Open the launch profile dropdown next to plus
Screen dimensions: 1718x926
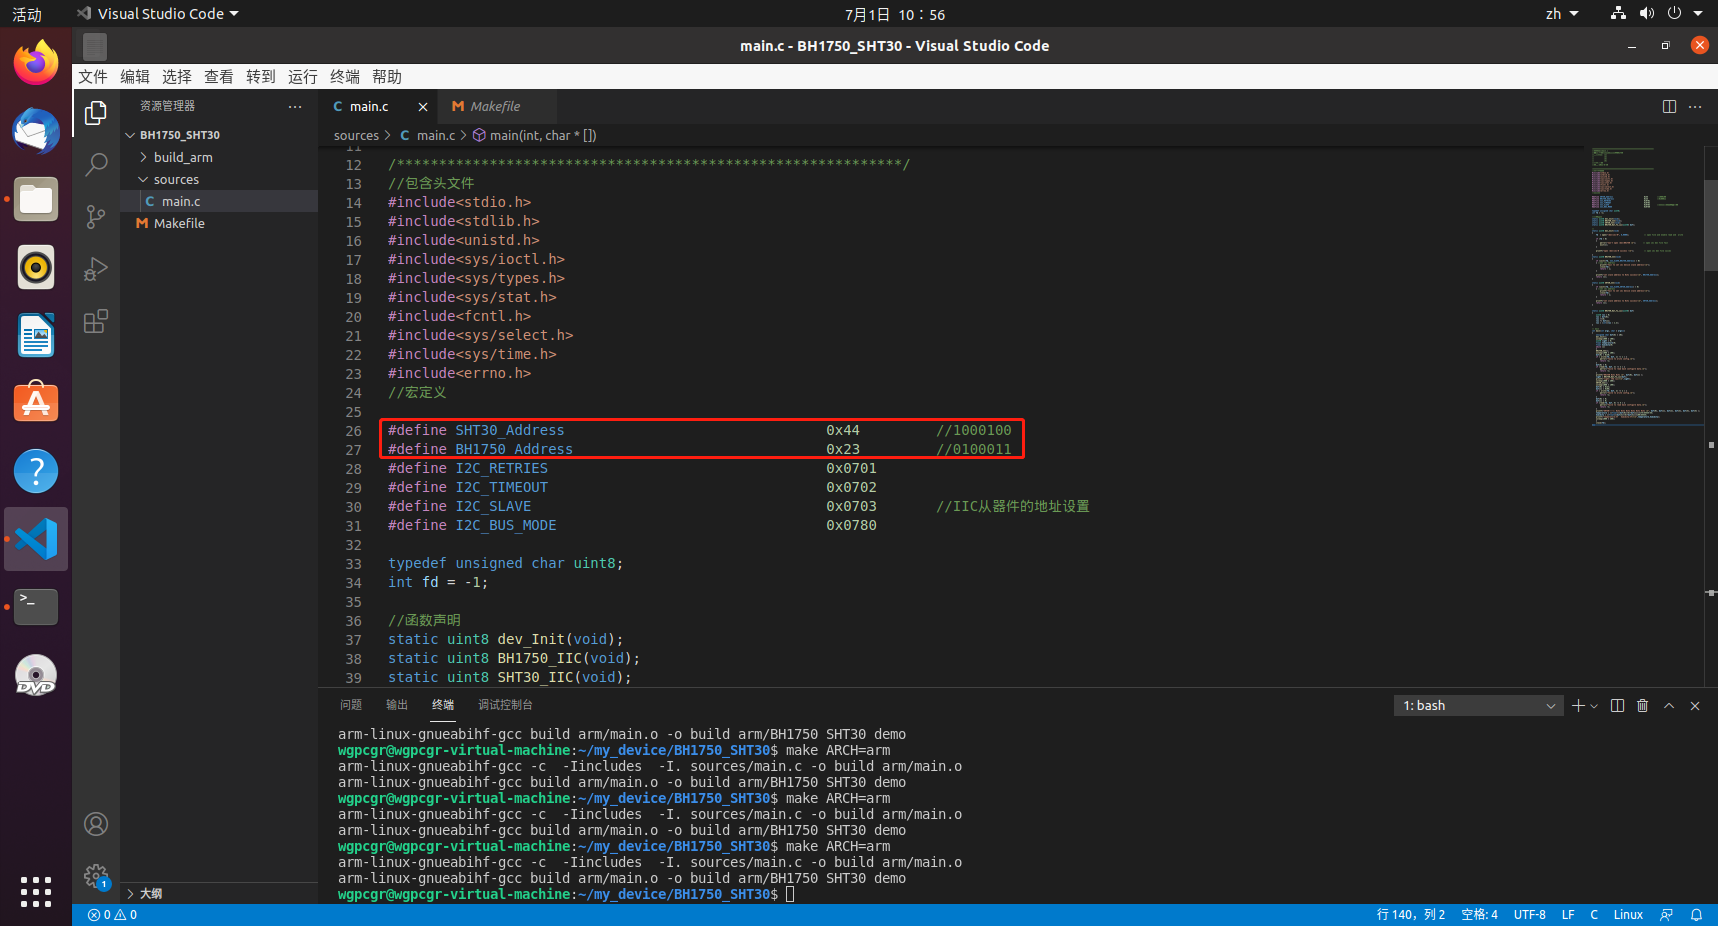[1594, 706]
